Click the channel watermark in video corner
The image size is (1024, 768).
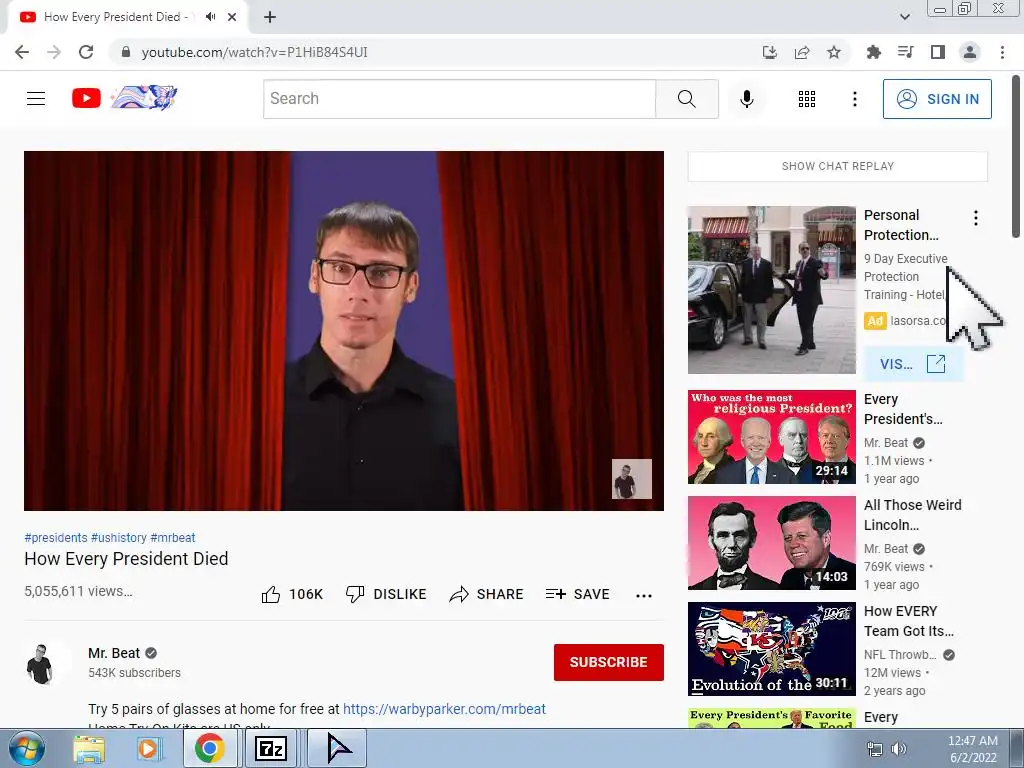coord(632,479)
